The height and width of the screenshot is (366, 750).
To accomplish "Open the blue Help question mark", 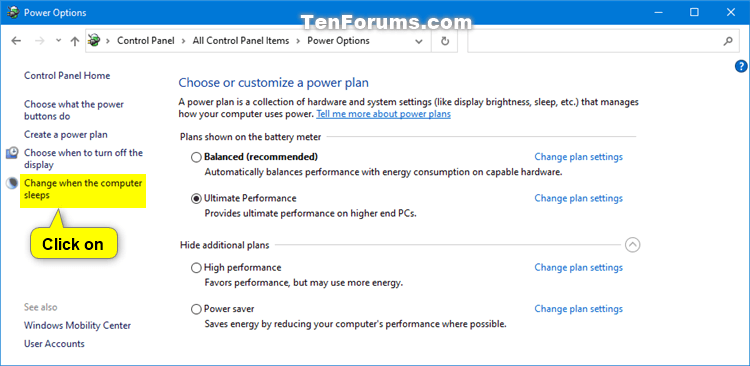I will coord(740,67).
